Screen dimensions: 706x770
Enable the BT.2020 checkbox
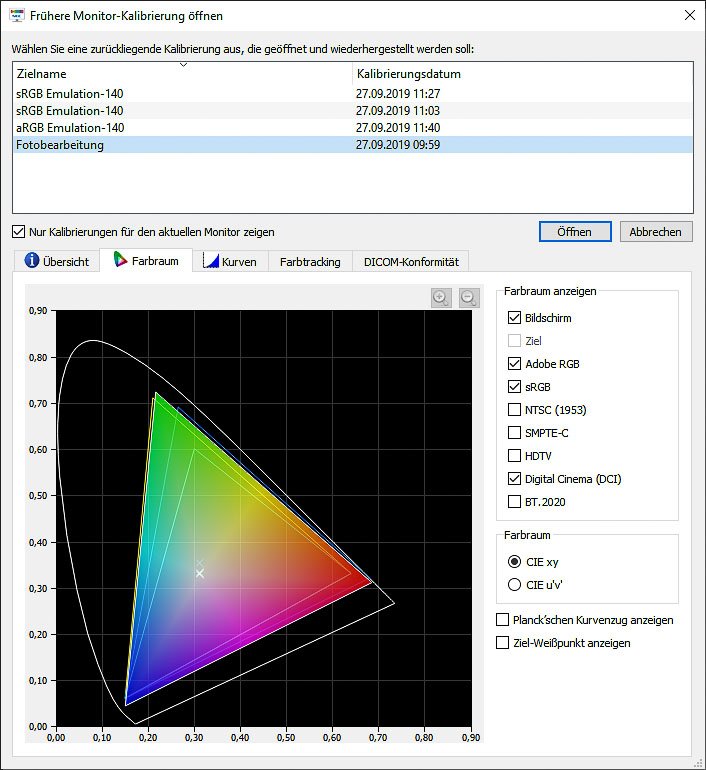[514, 502]
